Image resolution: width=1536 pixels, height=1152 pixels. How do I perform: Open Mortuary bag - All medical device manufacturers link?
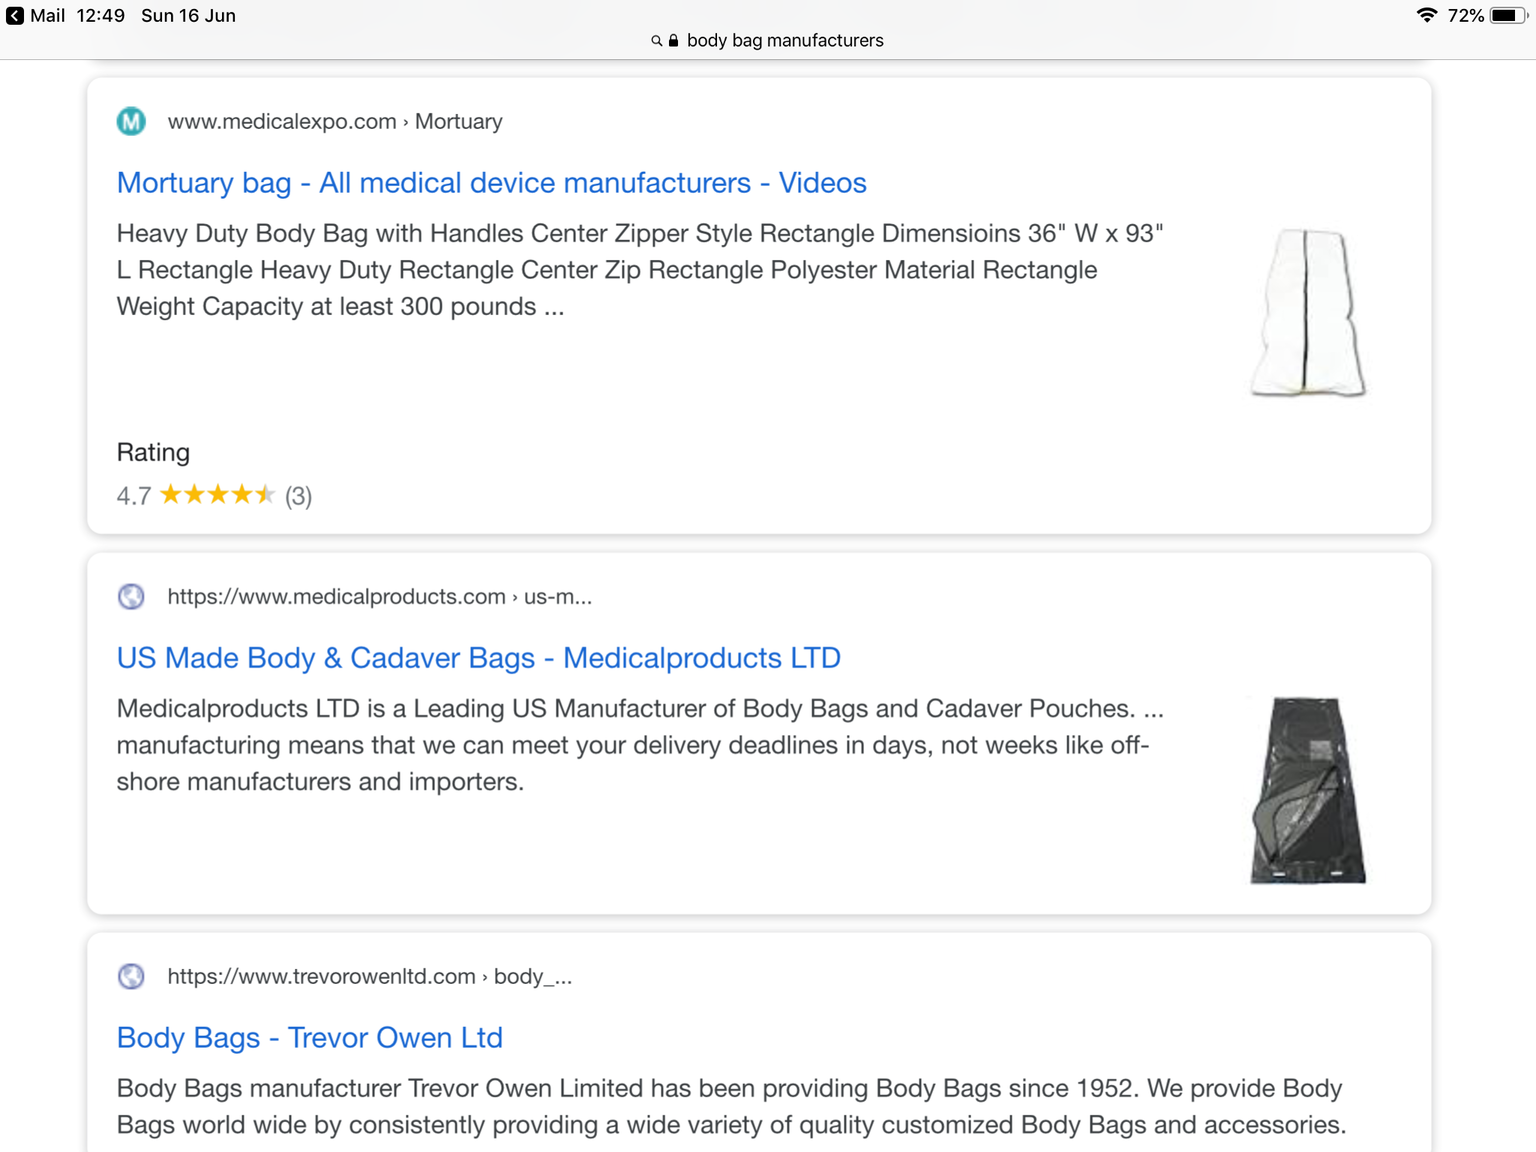click(491, 183)
